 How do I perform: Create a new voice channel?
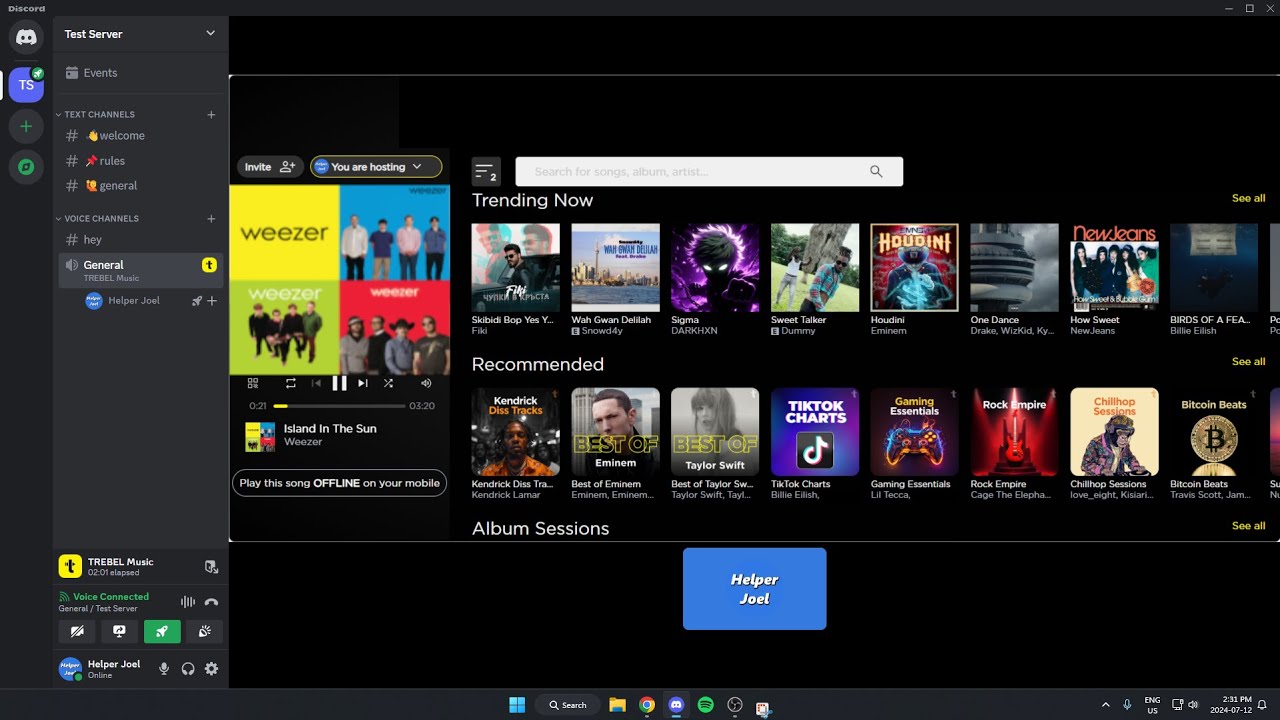tap(211, 219)
